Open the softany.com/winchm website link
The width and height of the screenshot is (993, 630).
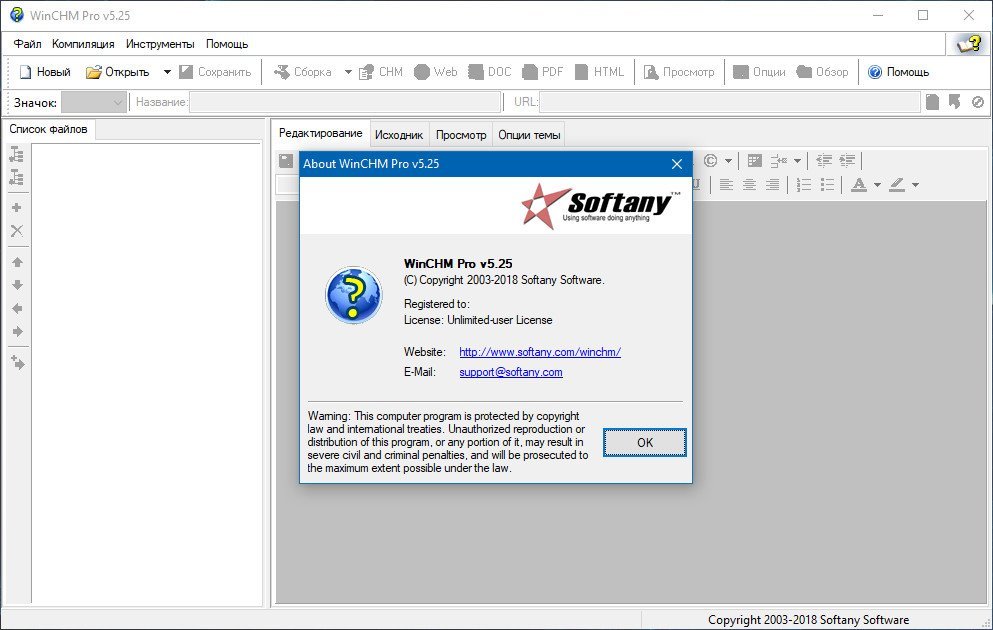click(540, 352)
